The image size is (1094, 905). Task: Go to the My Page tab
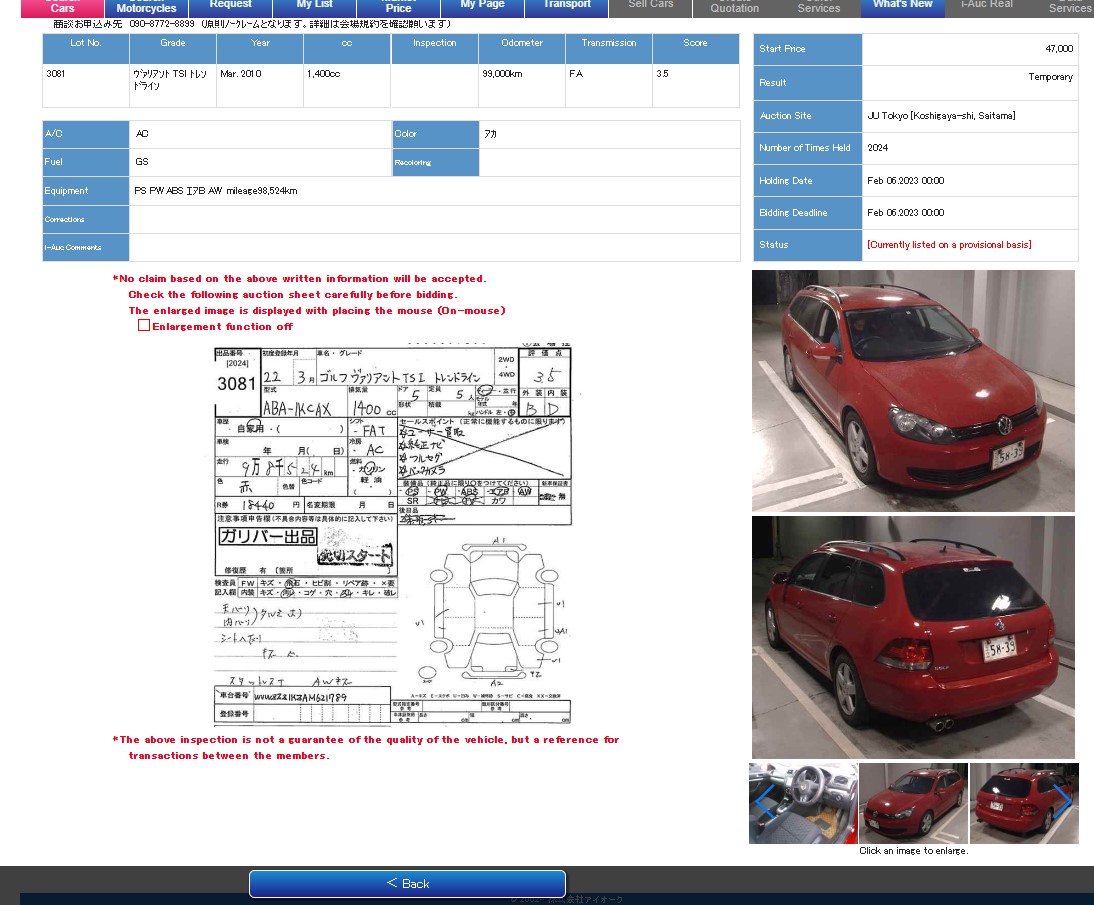point(481,6)
